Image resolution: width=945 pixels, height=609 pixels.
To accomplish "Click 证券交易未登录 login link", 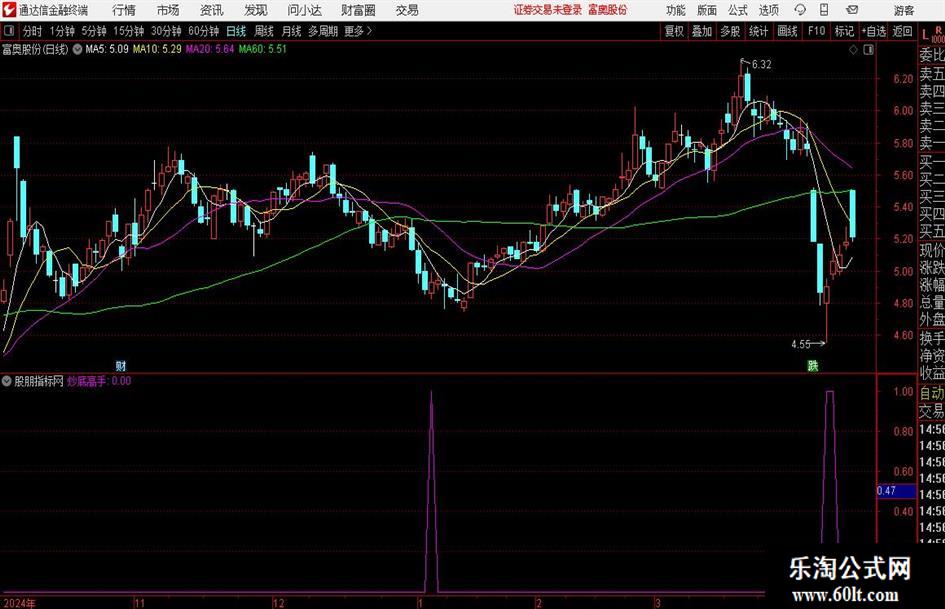I will [x=548, y=10].
